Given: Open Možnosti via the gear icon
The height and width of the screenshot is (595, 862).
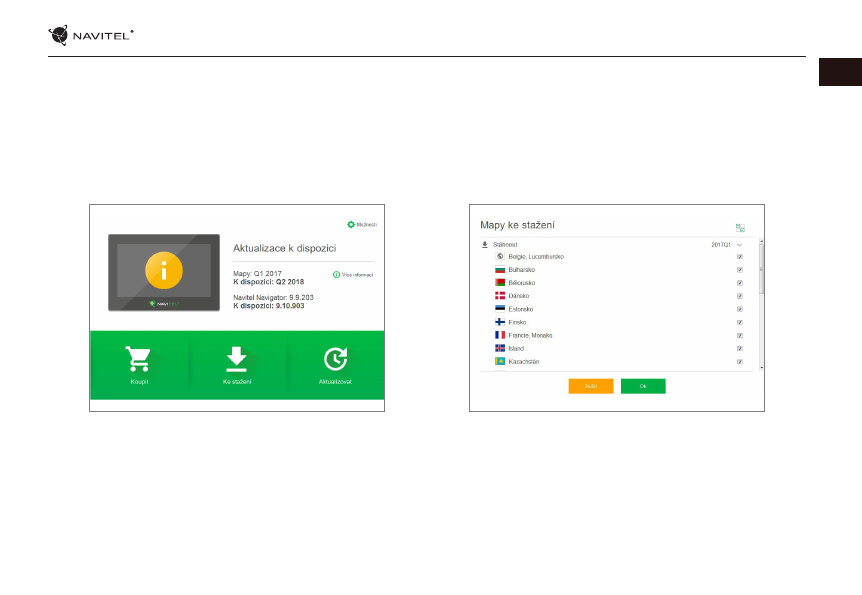Looking at the screenshot, I should (x=351, y=225).
